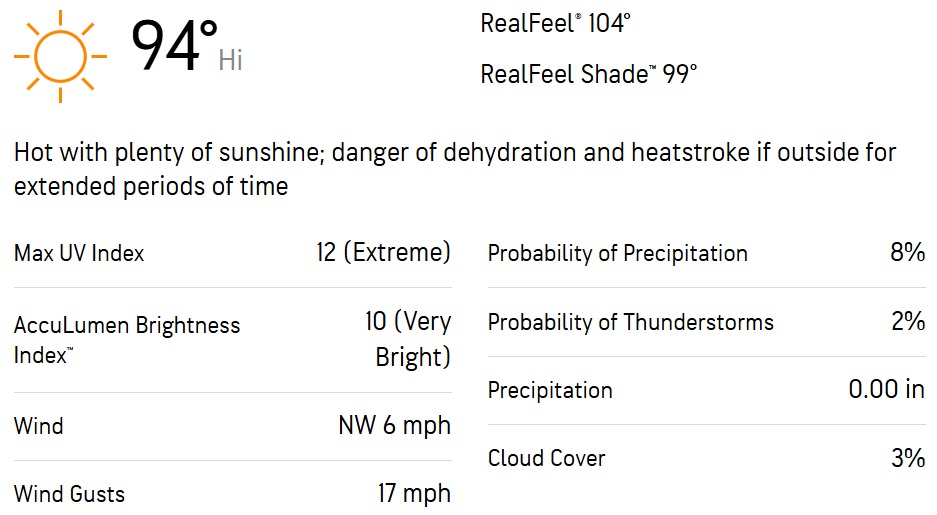Click the Cloud Cover label

point(546,458)
